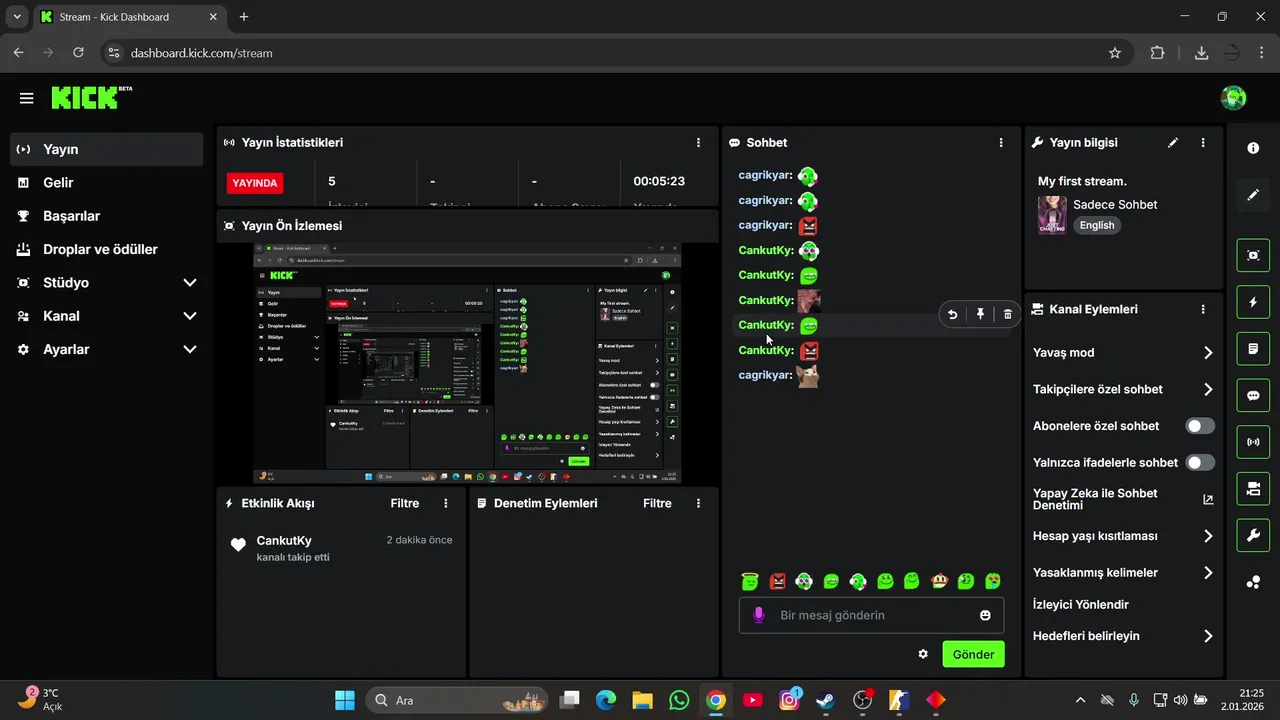Click the stream preview video
1280x720 pixels.
(467, 364)
